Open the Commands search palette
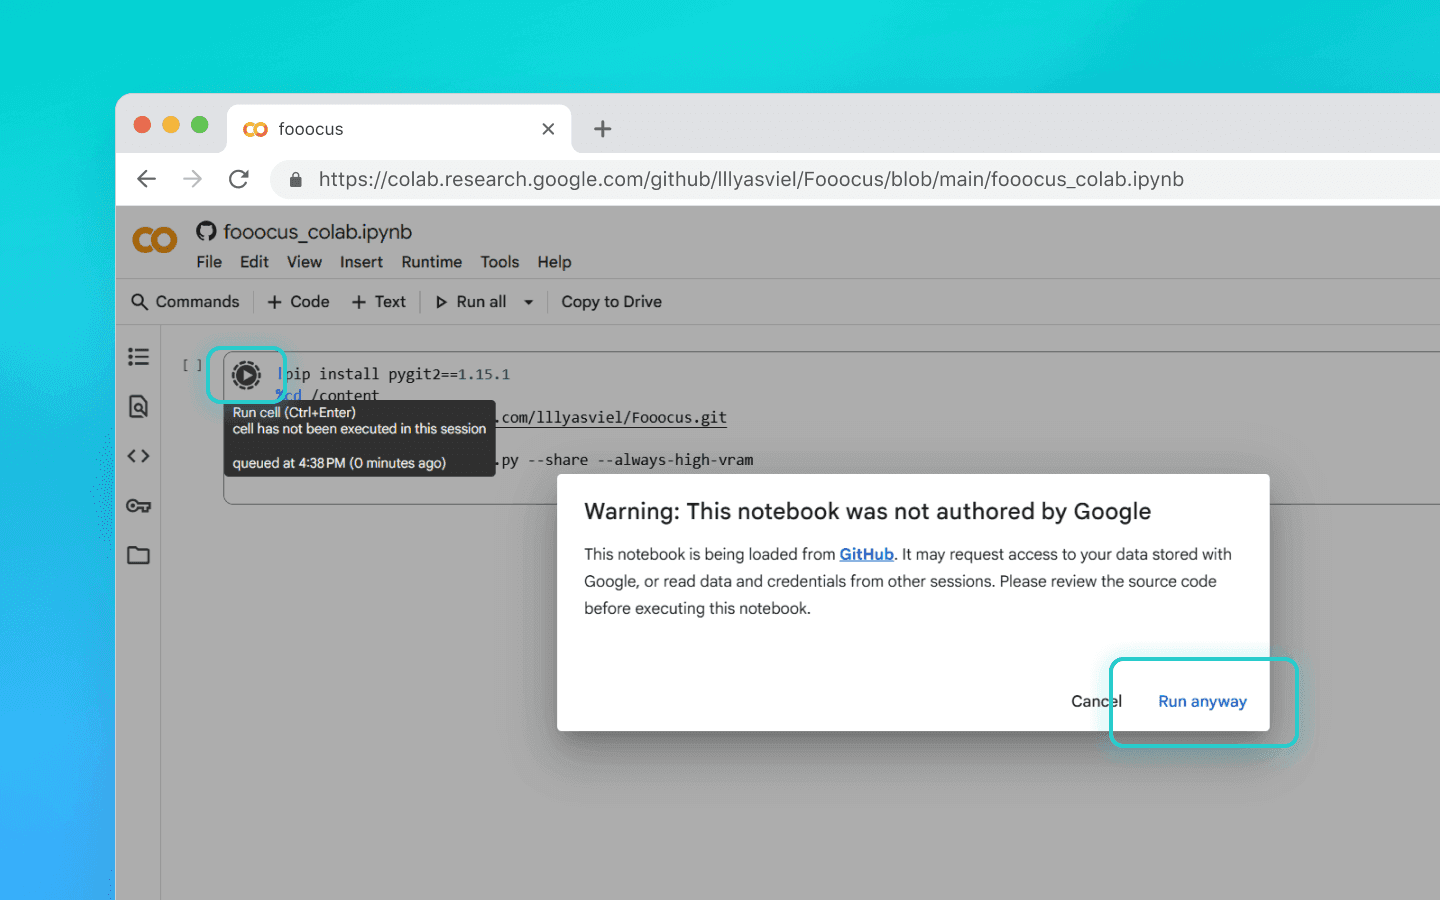 pyautogui.click(x=186, y=302)
